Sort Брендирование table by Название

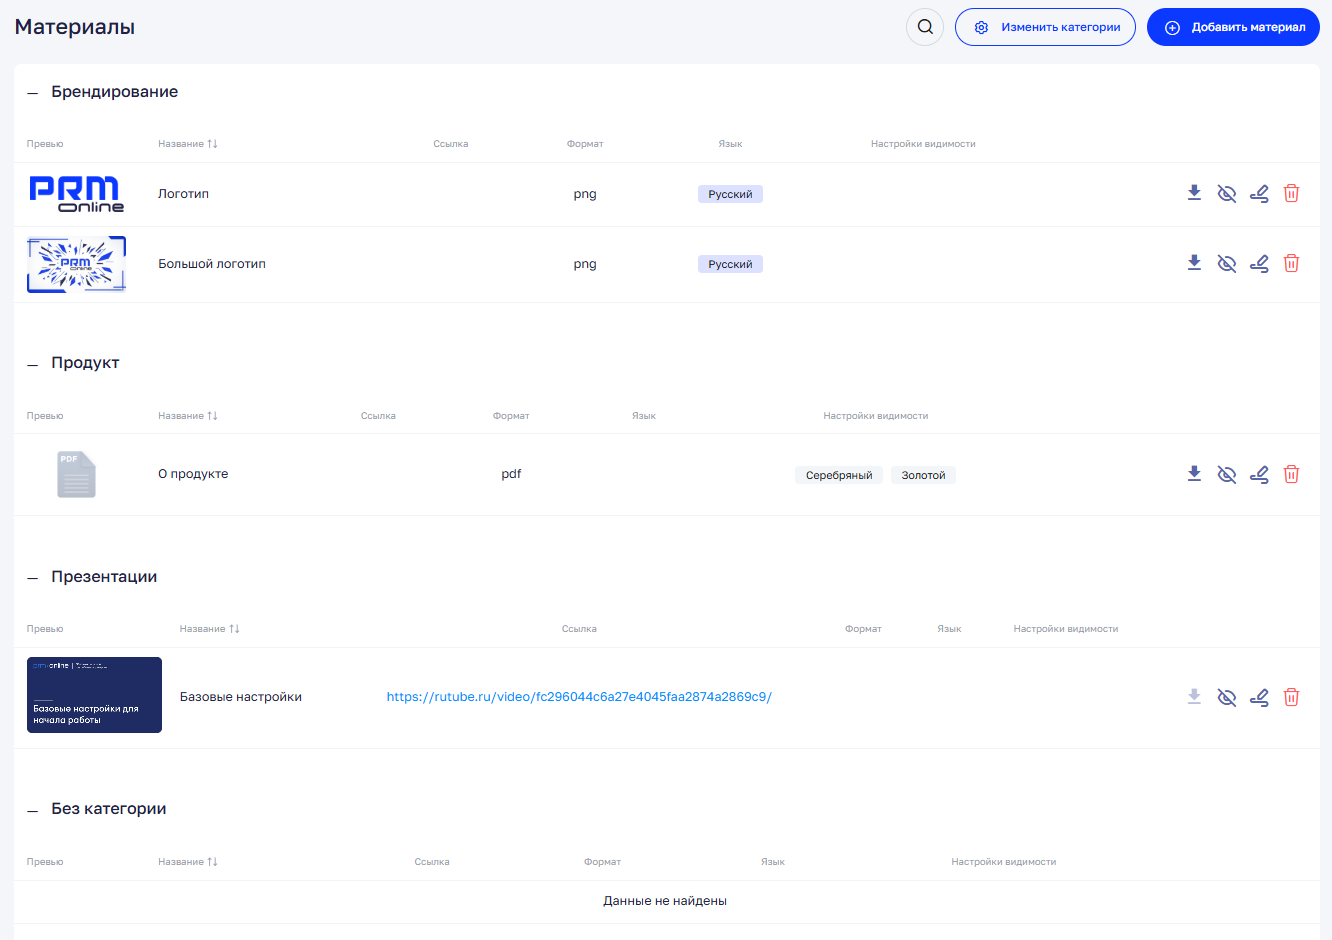pos(188,144)
